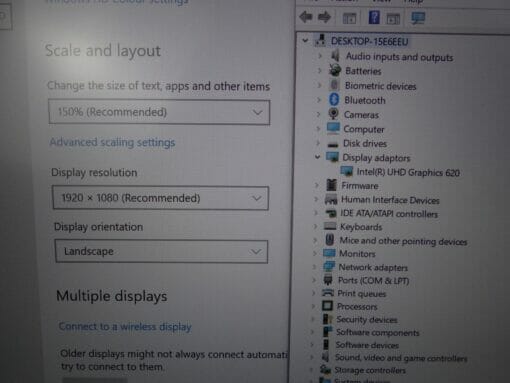Expand the Keyboards category arrow
Viewport: 510px width, 383px height.
tap(316, 226)
